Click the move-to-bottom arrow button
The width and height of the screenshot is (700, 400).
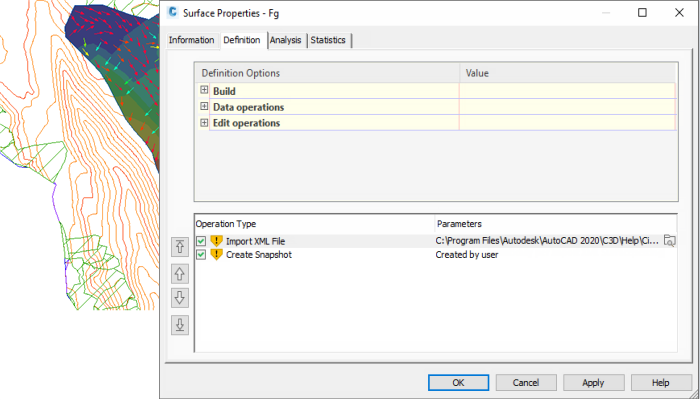pos(180,324)
